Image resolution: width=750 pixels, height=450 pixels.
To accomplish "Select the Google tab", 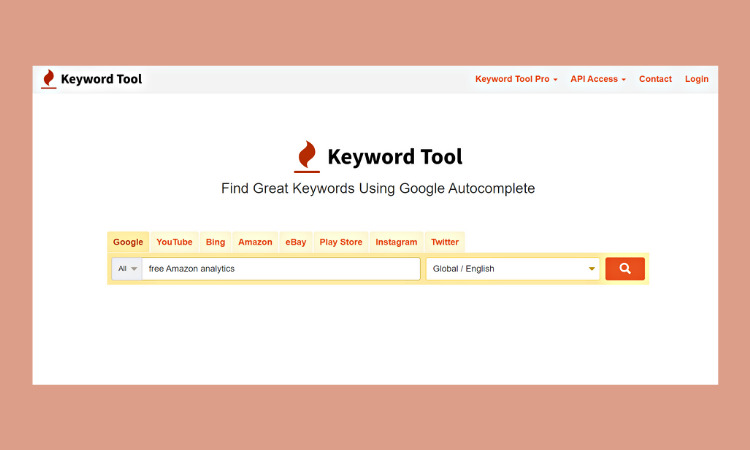I will pyautogui.click(x=128, y=242).
